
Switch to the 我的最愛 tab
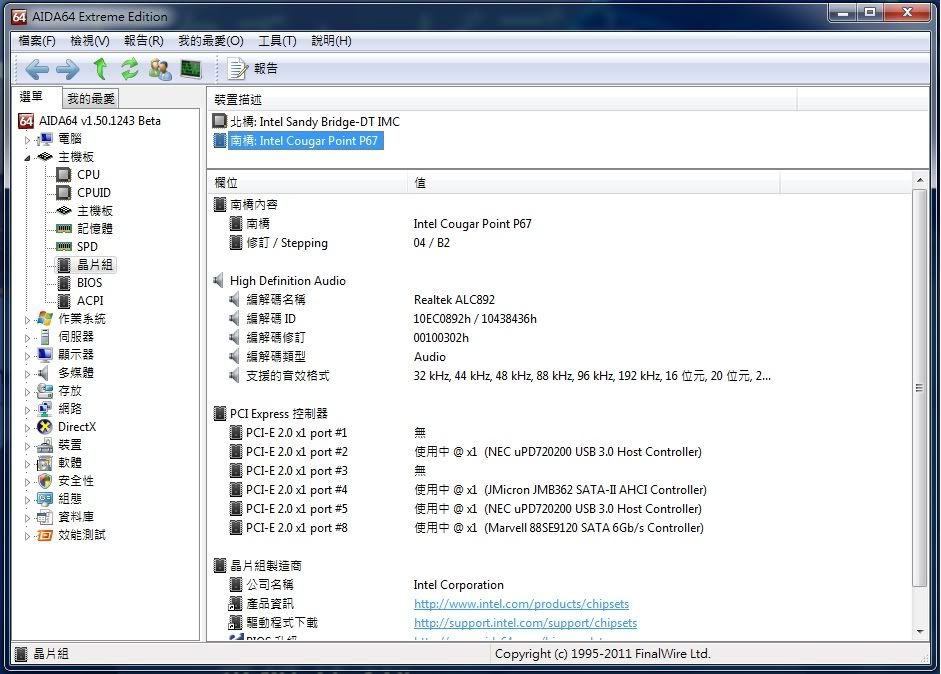point(91,98)
